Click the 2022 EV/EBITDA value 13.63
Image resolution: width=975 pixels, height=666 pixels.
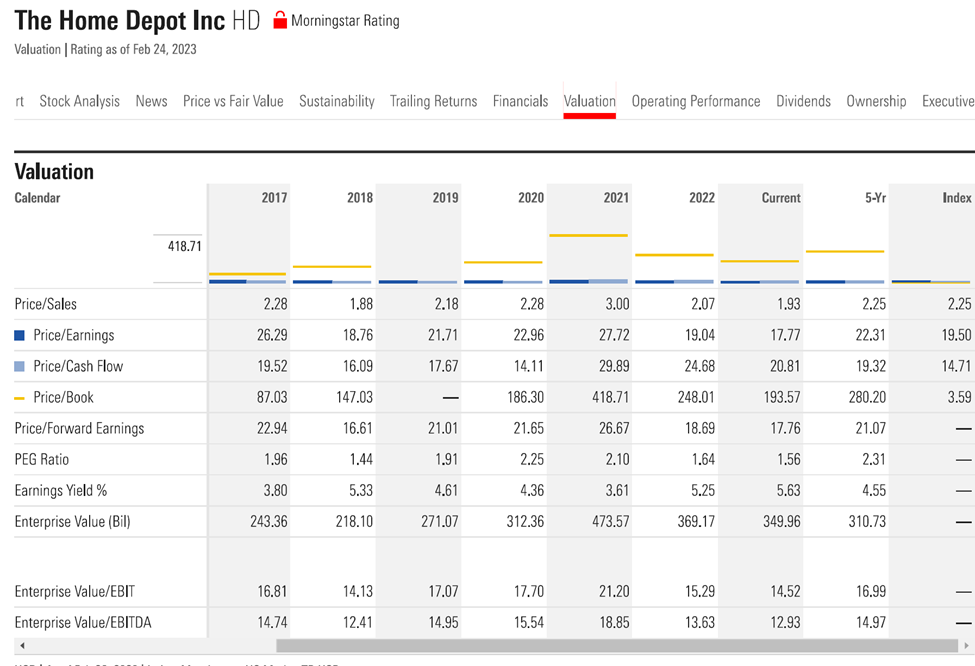coord(700,622)
